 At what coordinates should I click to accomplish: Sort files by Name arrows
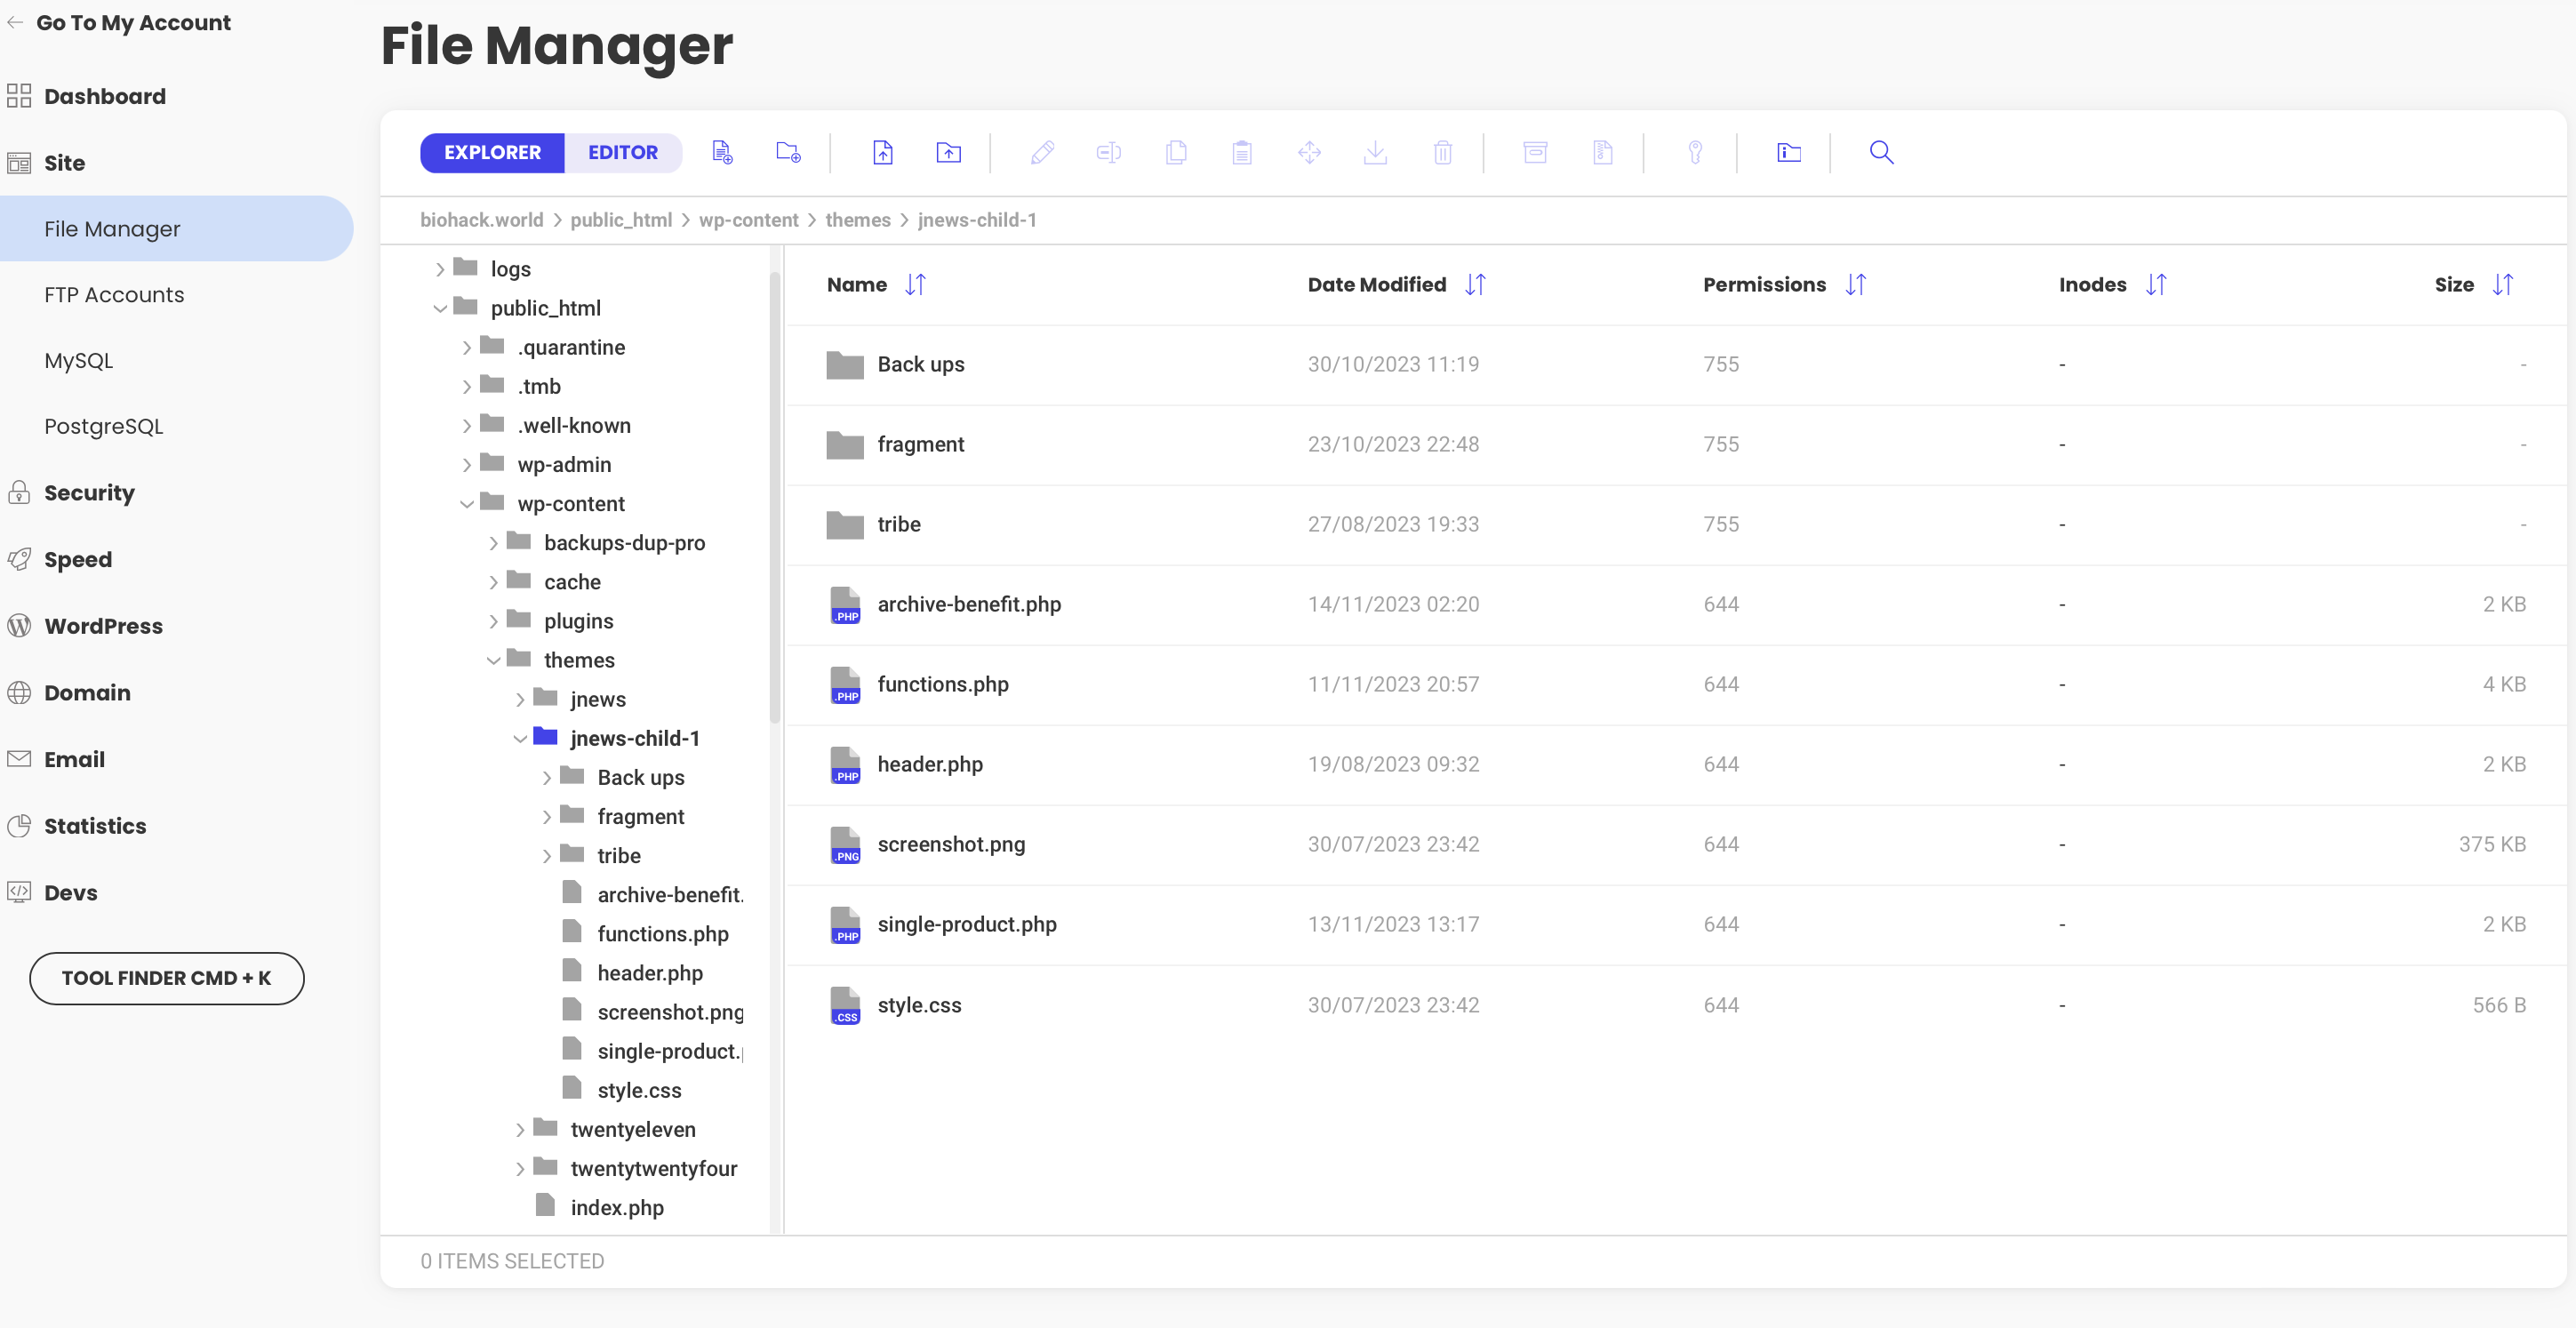pyautogui.click(x=915, y=285)
